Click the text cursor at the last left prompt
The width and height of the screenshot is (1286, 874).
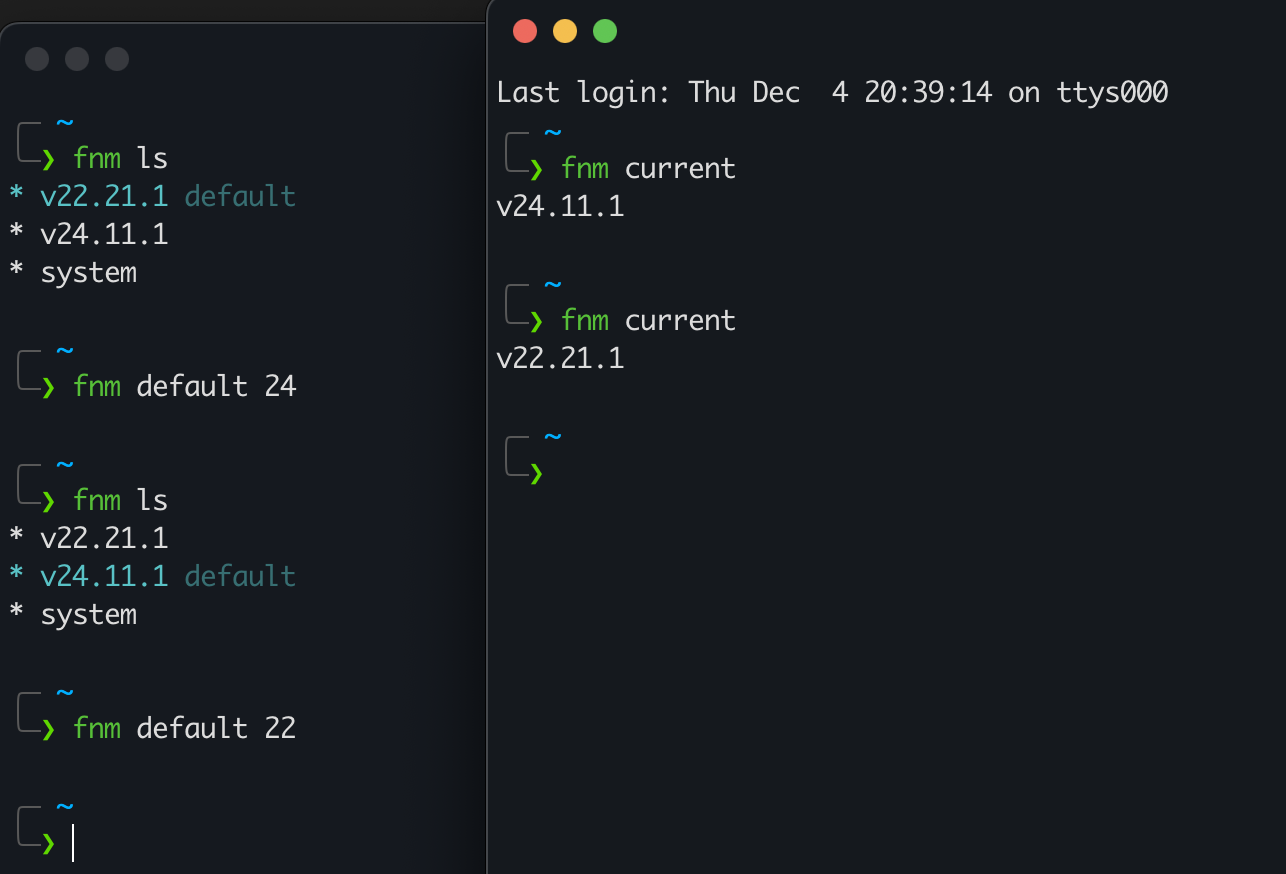pos(73,842)
